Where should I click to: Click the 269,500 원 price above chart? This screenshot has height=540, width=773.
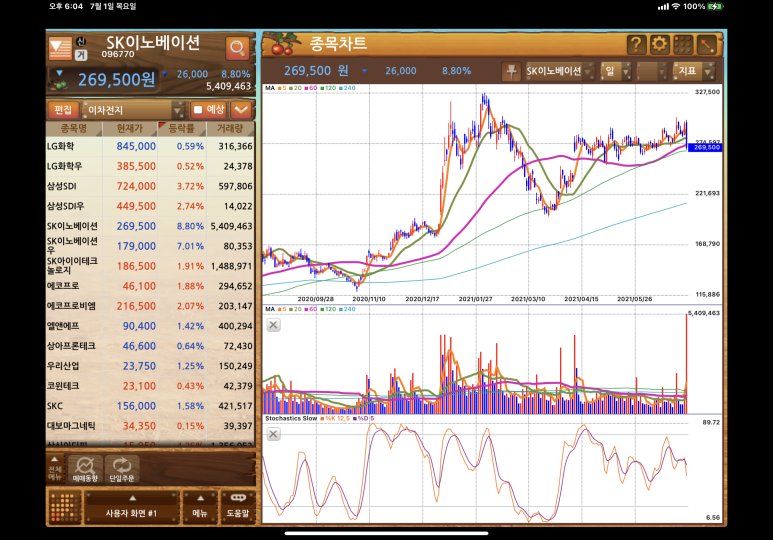point(316,71)
